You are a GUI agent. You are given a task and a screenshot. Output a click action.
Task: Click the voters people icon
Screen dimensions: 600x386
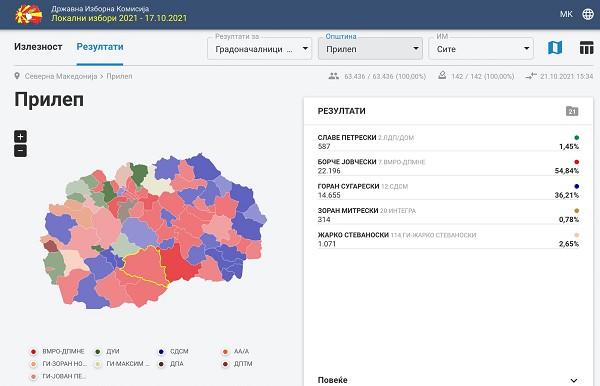point(334,76)
